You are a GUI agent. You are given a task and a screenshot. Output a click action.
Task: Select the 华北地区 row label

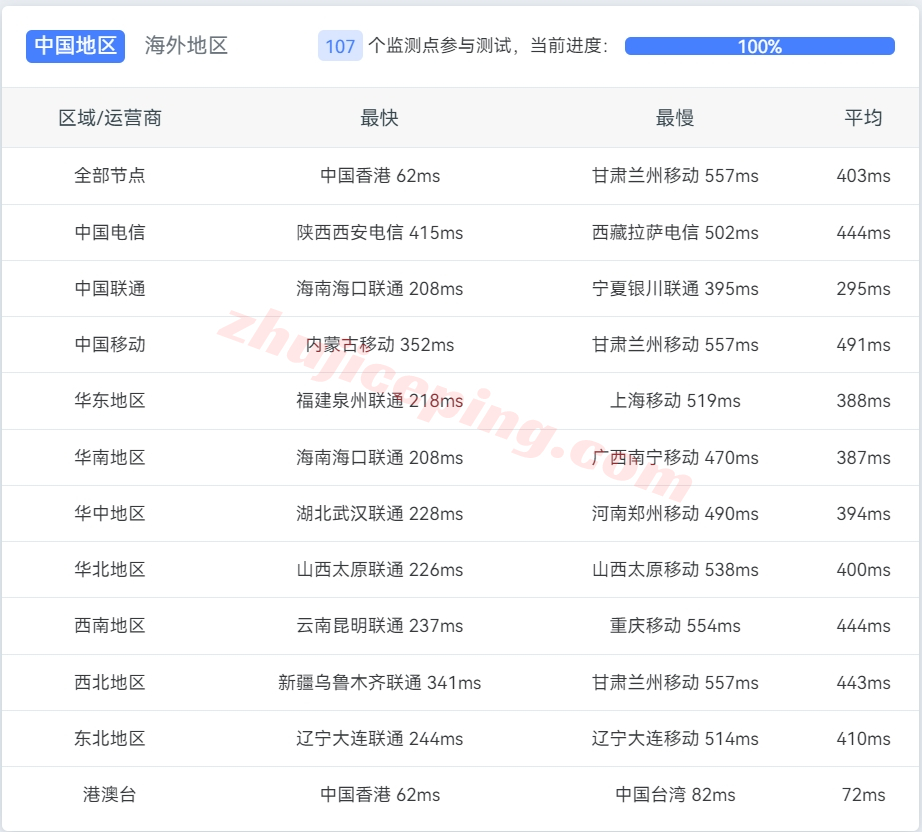110,569
